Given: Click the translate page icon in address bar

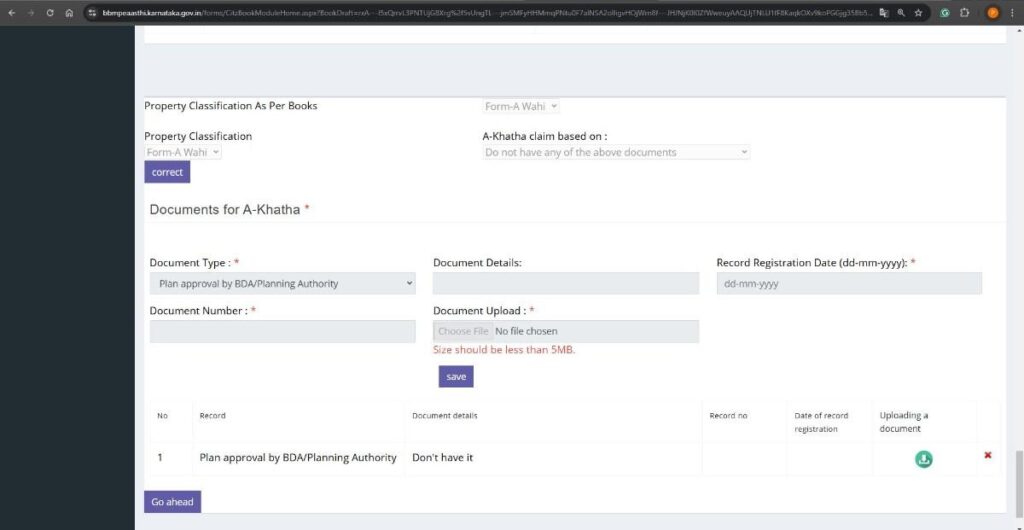Looking at the screenshot, I should point(884,13).
